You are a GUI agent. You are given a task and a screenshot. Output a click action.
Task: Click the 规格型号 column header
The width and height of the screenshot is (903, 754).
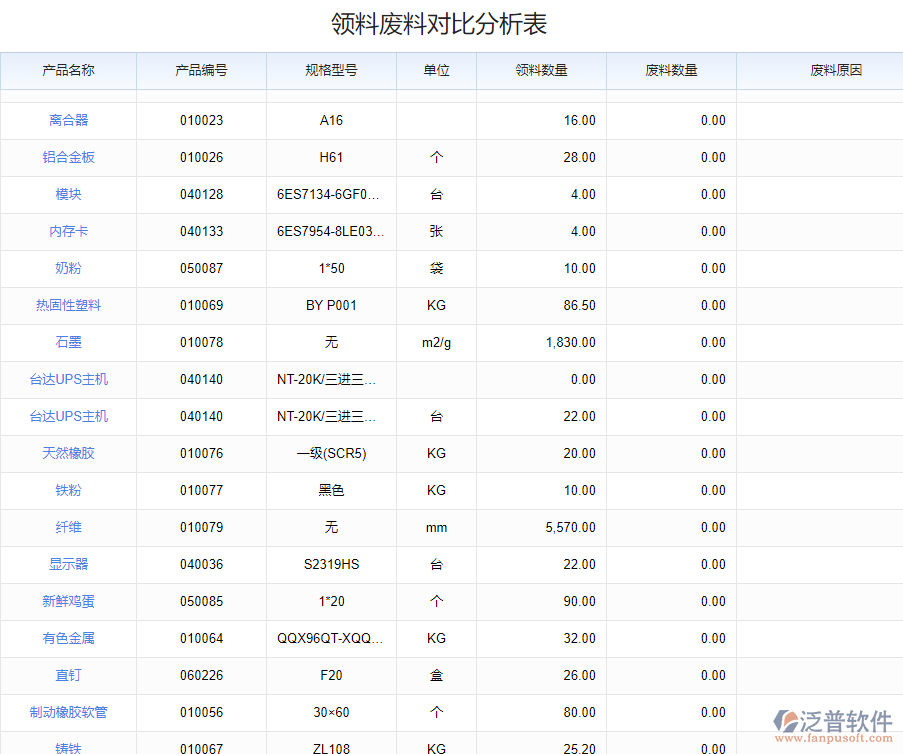coord(331,70)
